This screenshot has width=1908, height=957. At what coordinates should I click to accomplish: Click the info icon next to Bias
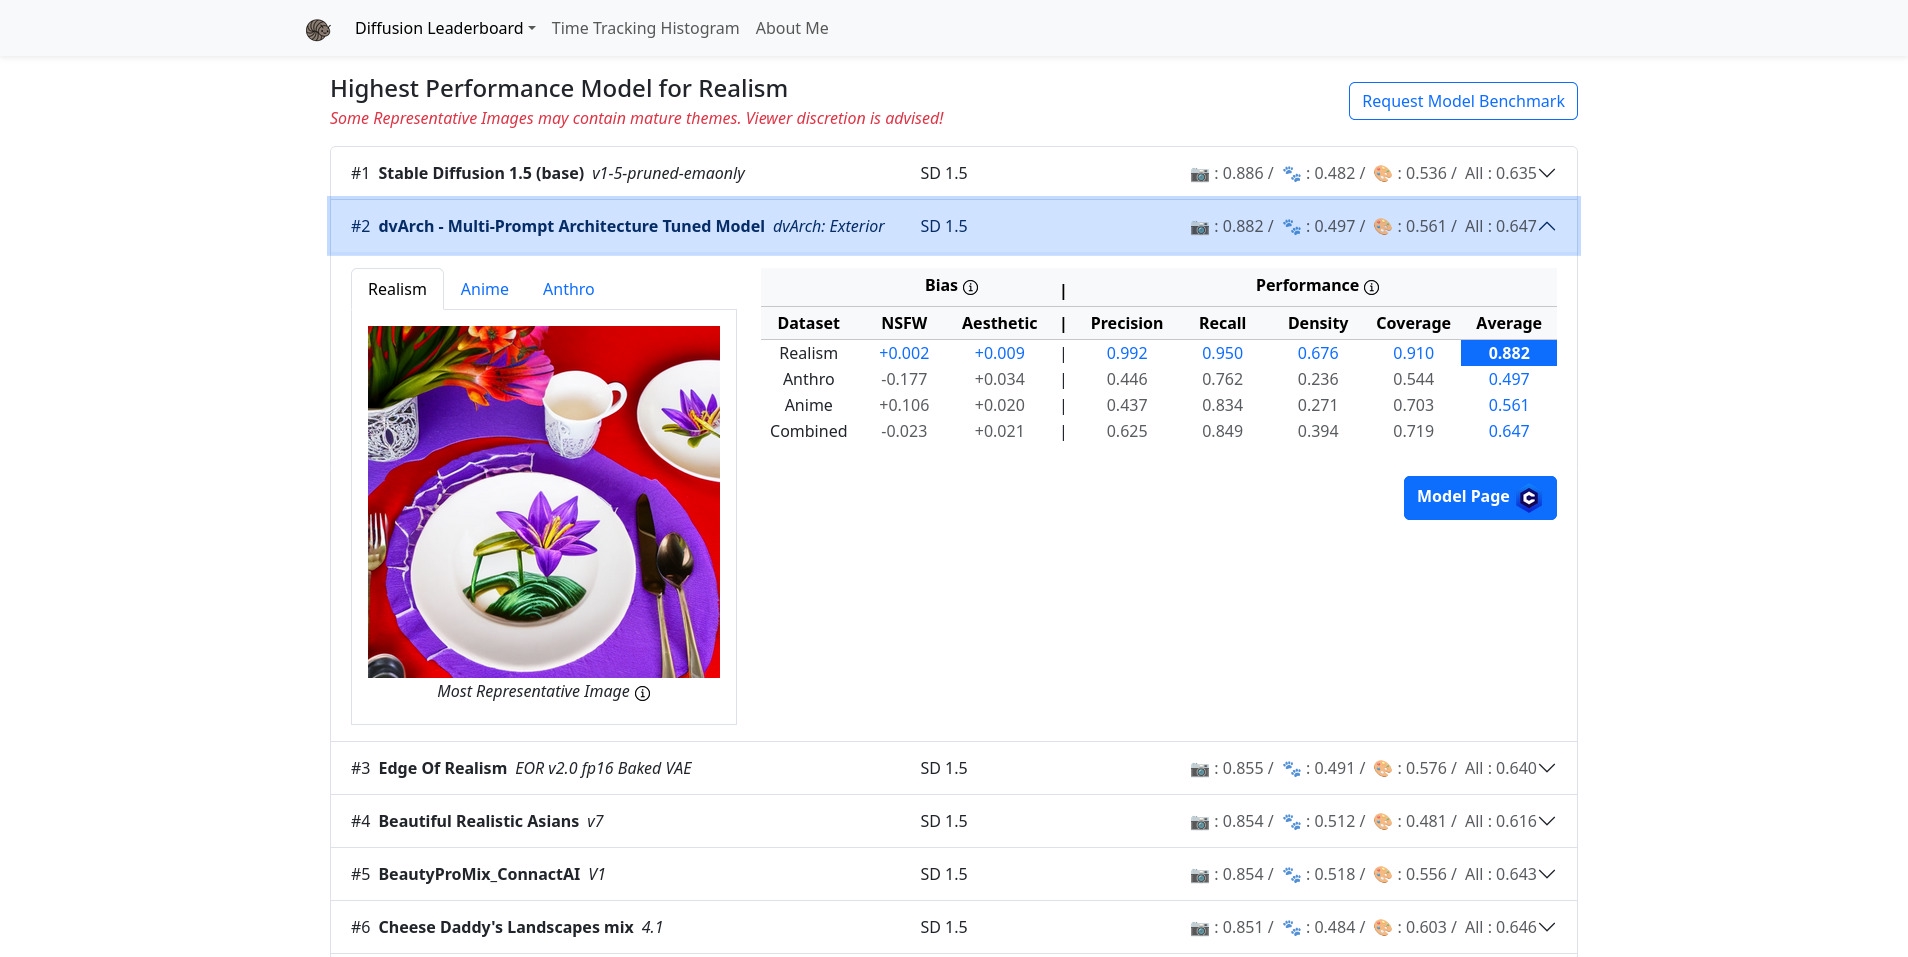pos(970,287)
